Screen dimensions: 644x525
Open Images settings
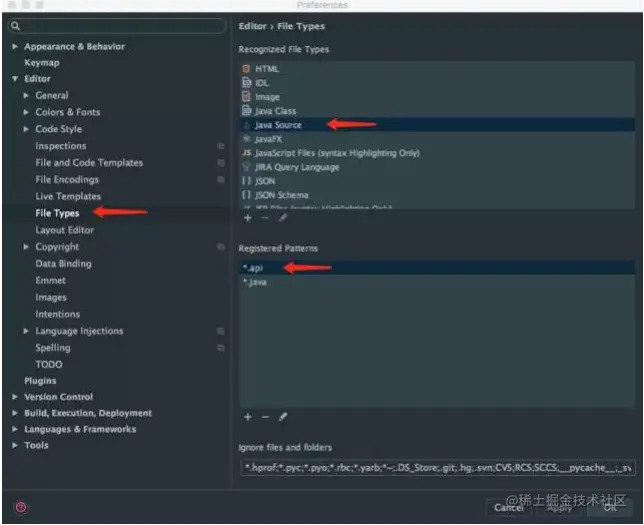51,297
